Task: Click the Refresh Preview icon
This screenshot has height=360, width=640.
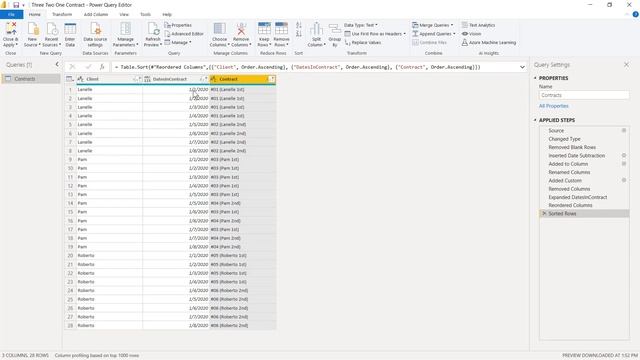Action: pos(153,34)
